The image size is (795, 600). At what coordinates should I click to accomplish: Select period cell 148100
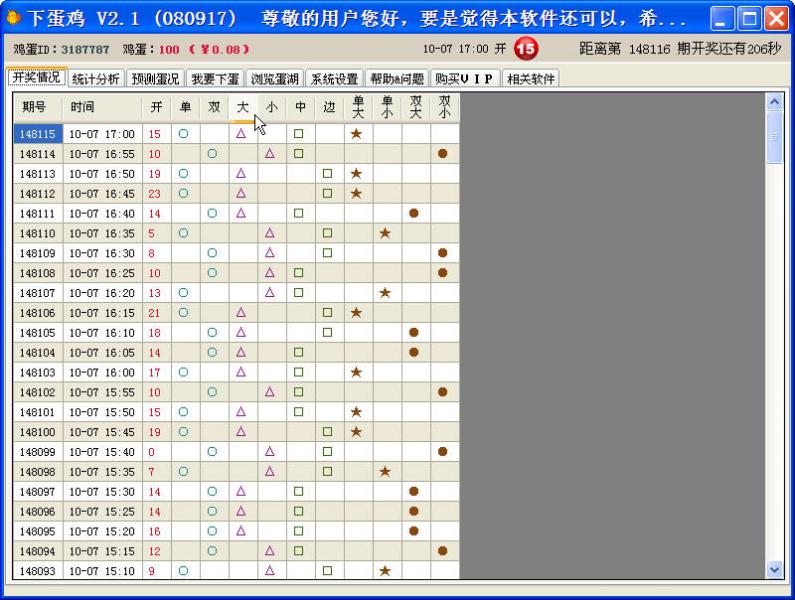38,432
